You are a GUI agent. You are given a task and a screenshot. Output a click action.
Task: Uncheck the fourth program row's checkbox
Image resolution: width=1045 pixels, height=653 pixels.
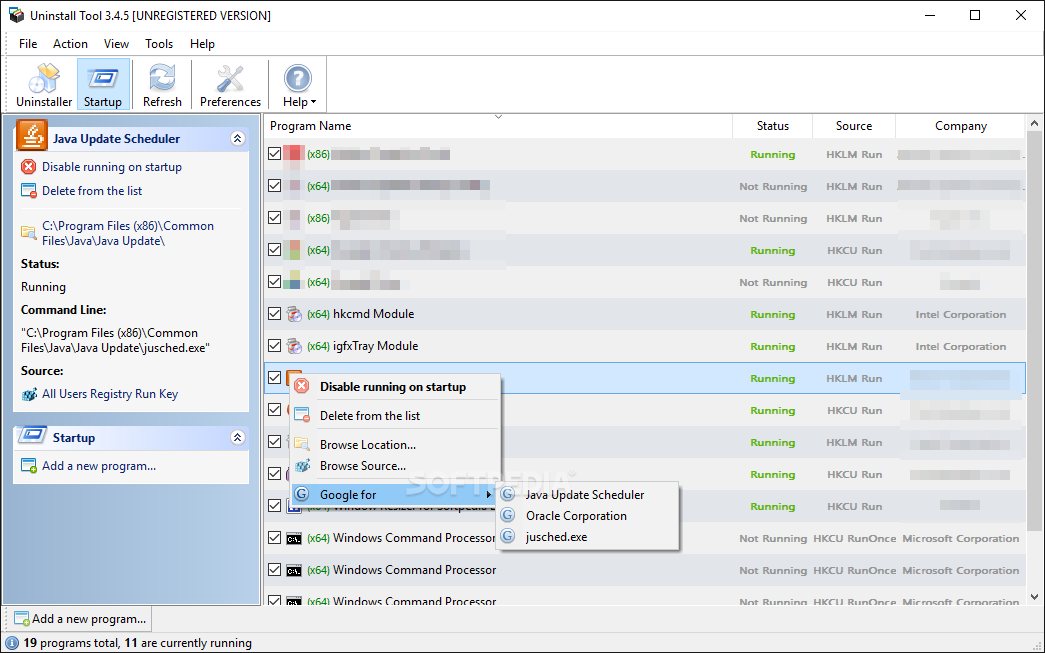coord(274,250)
